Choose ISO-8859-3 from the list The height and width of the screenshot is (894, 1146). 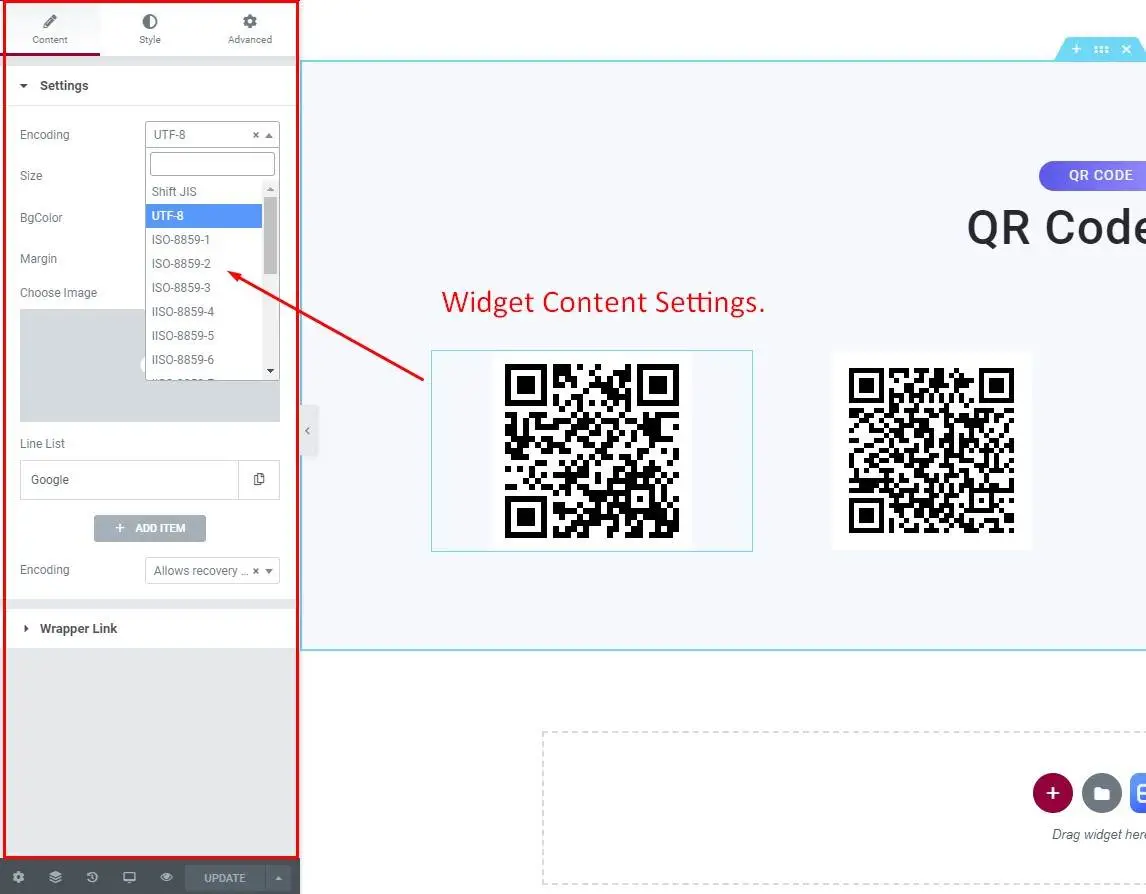(204, 288)
